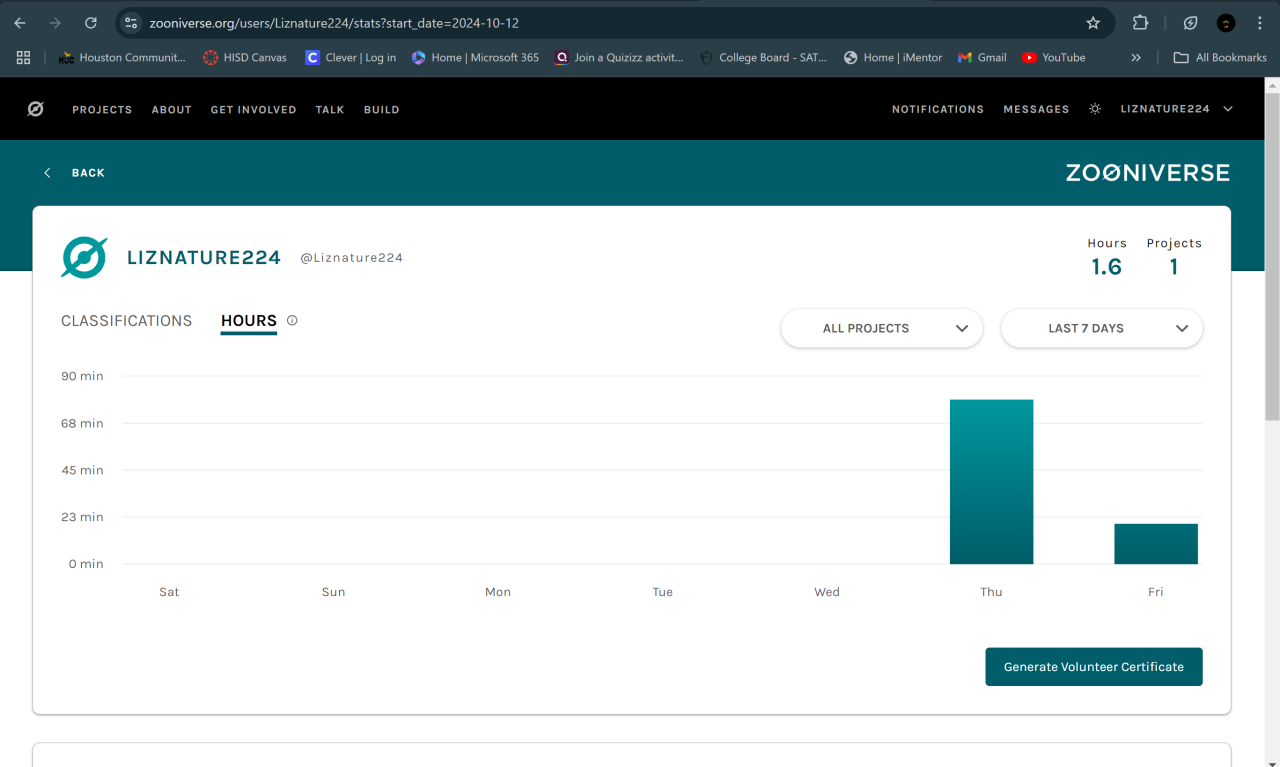Click the Chrome profile avatar

coord(1226,23)
